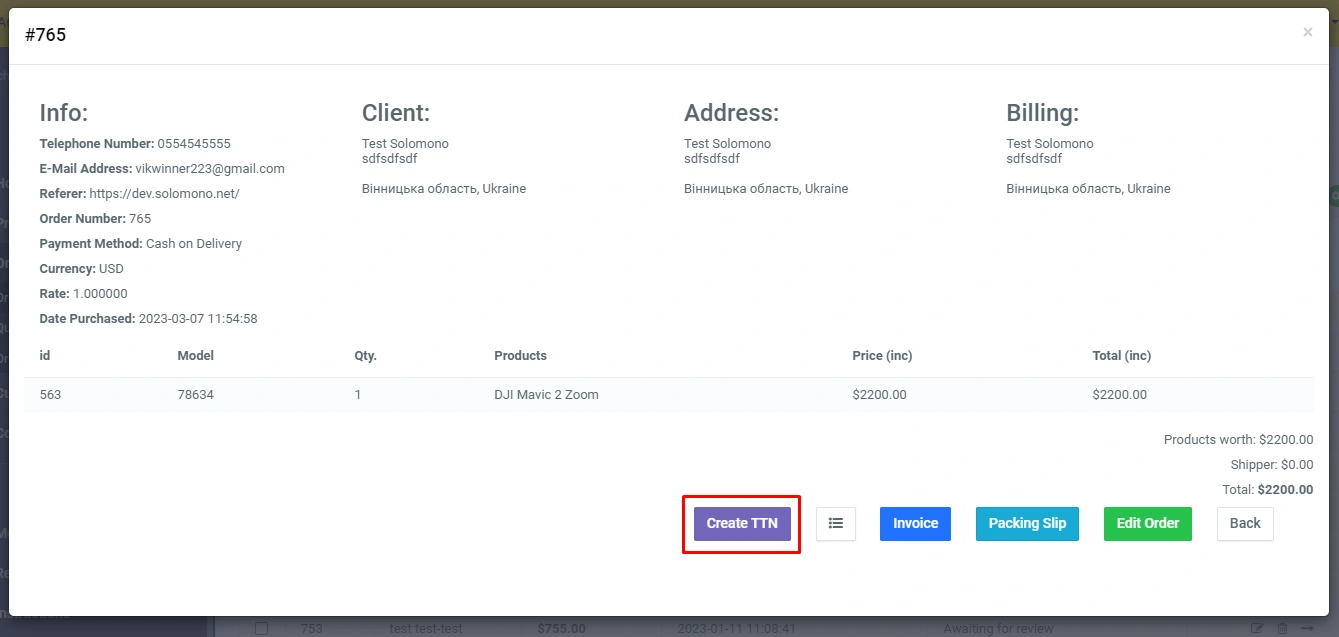
Task: Click the bold Total $2200.00 amount
Action: 1285,490
